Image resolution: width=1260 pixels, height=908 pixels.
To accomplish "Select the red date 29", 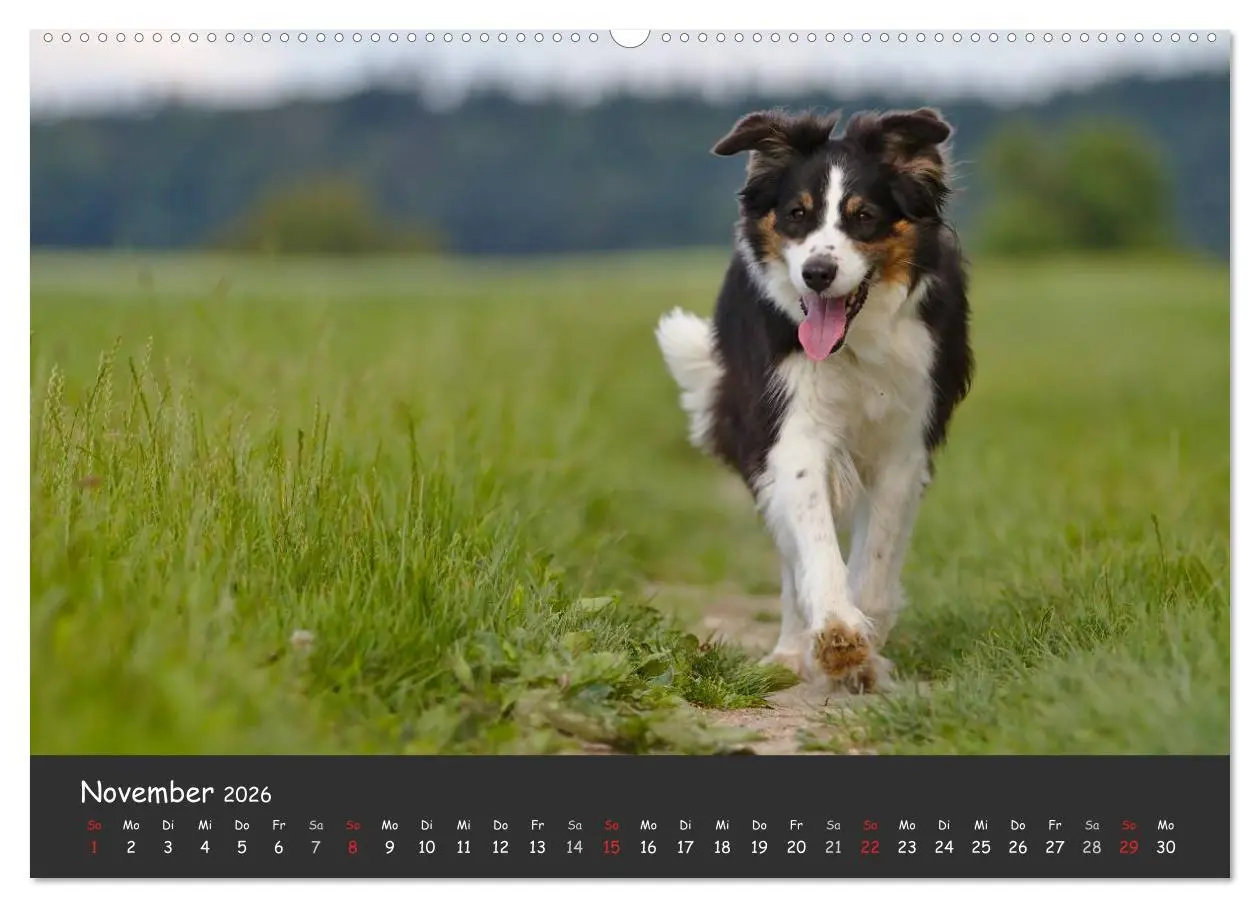I will coord(1130,846).
